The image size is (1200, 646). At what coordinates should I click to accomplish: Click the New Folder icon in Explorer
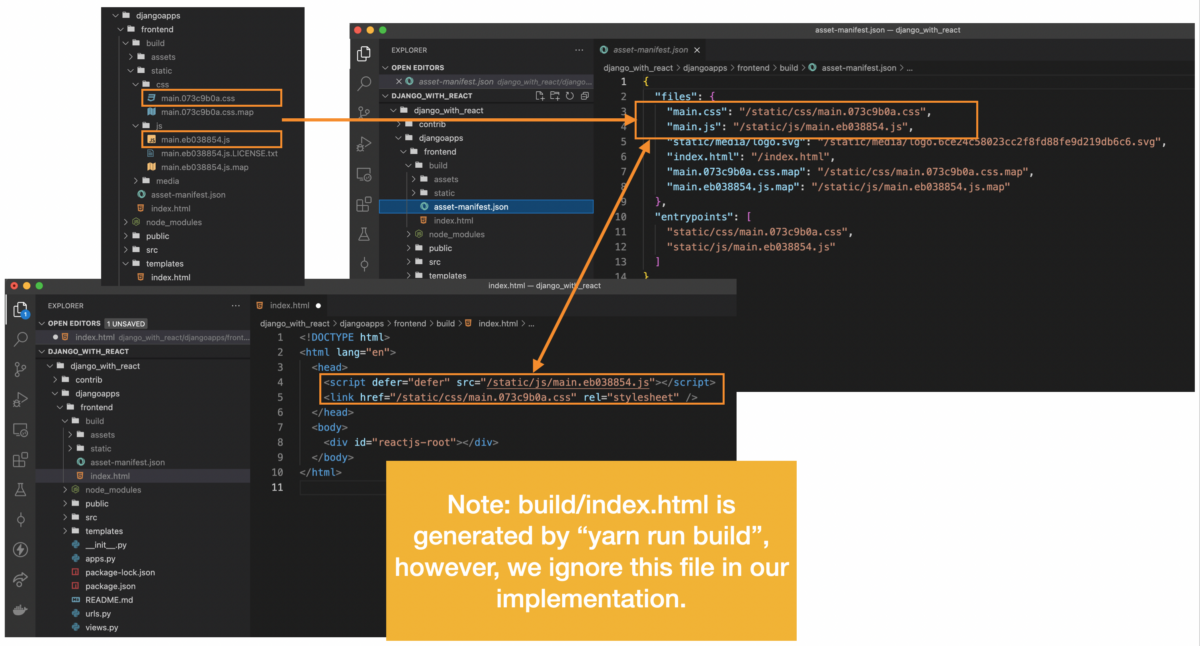pos(555,96)
